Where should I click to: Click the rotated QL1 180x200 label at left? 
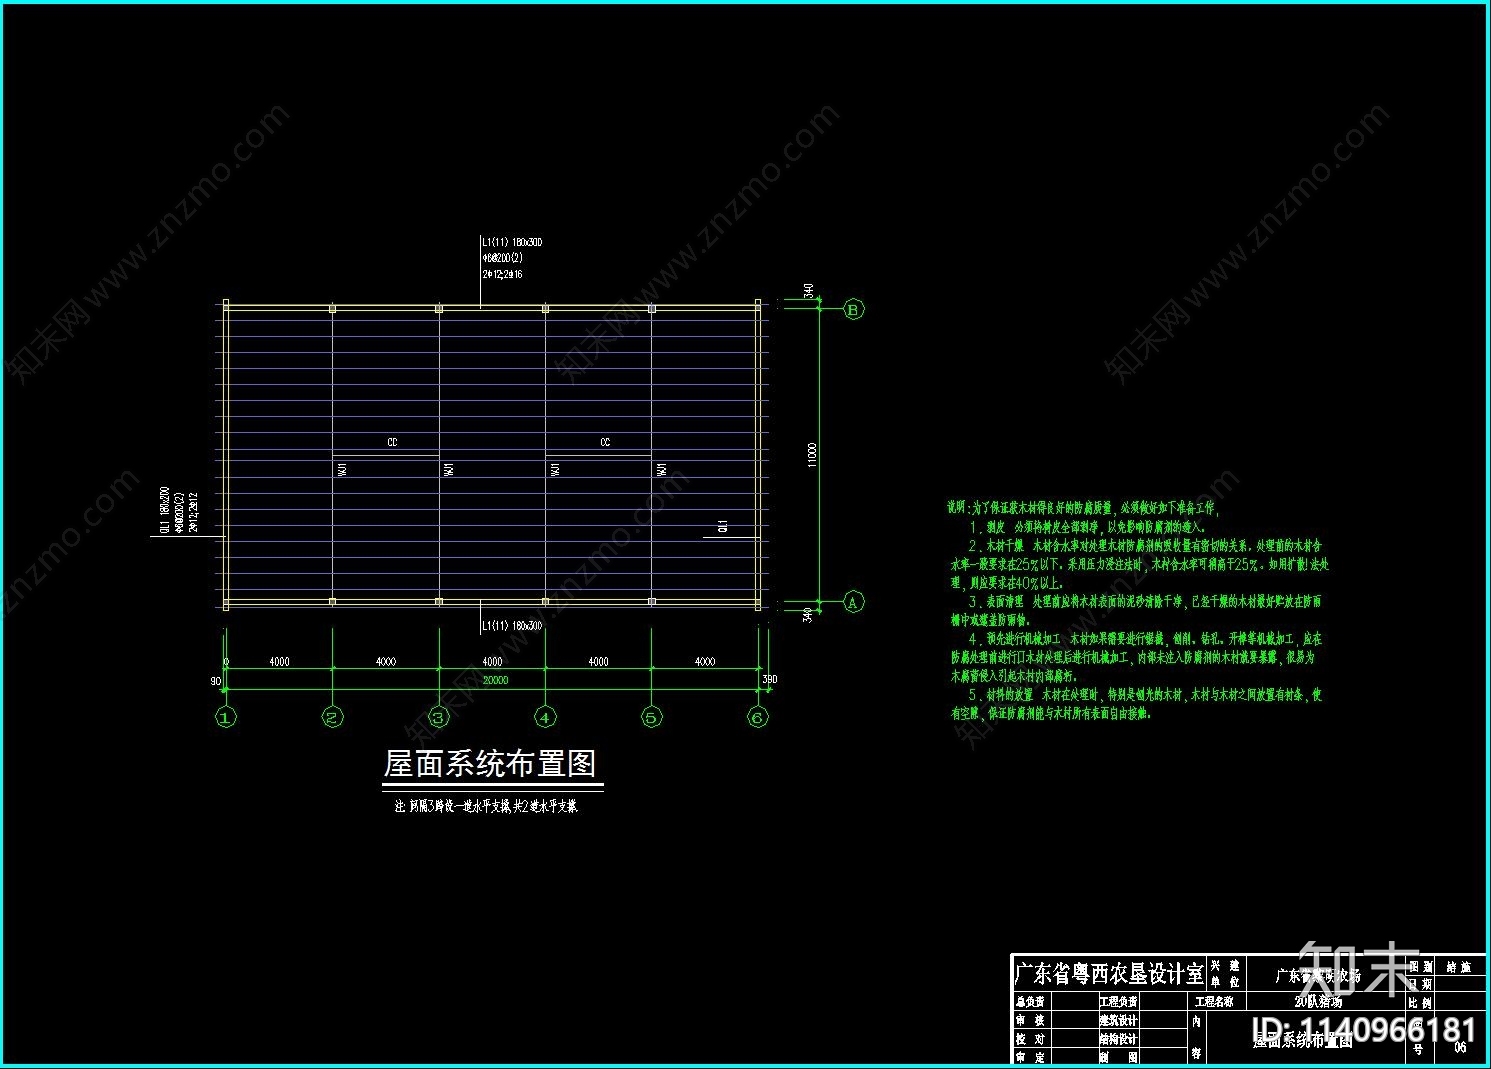coord(164,511)
